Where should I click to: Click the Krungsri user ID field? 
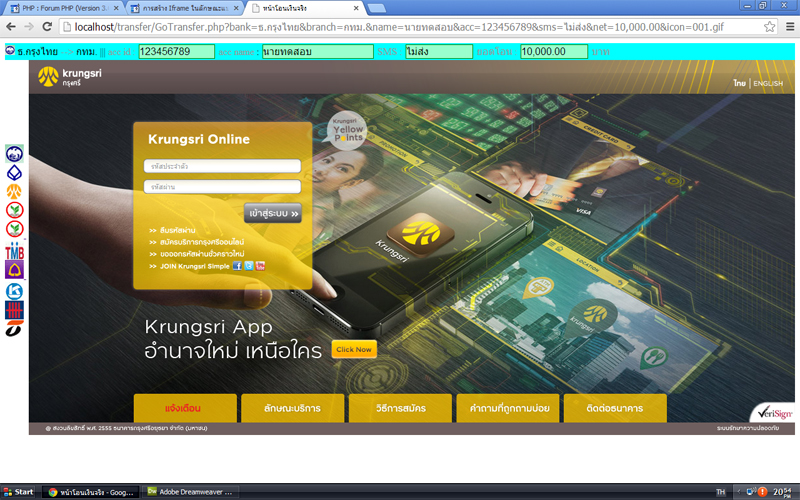coord(222,166)
